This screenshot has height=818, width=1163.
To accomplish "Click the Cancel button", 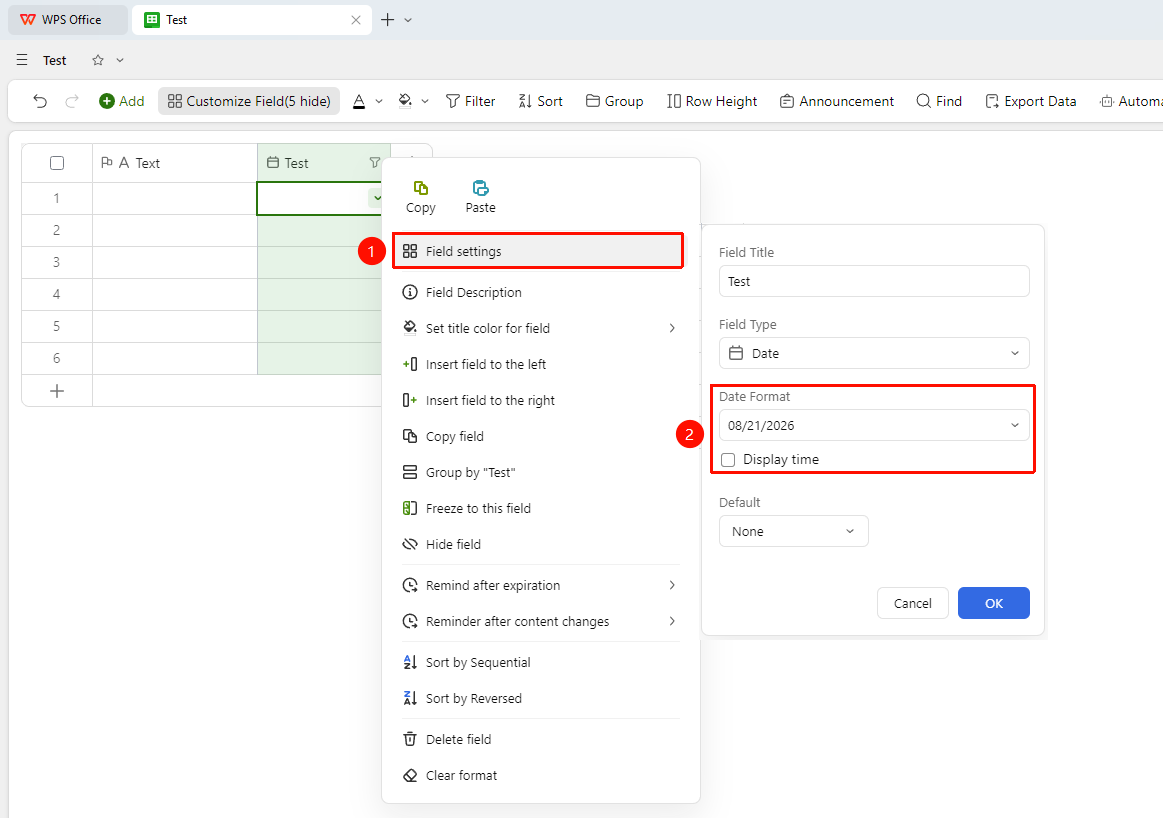I will (x=912, y=603).
